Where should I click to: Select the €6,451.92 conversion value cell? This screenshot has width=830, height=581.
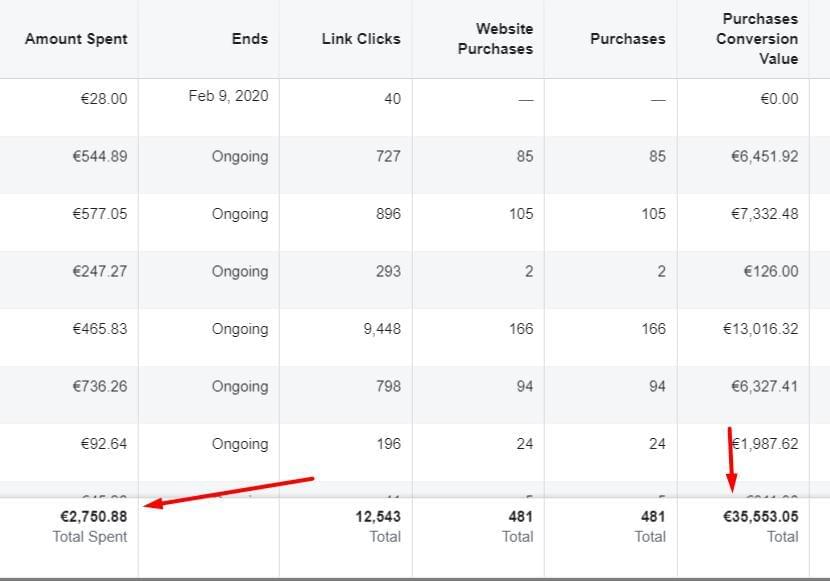[x=760, y=156]
